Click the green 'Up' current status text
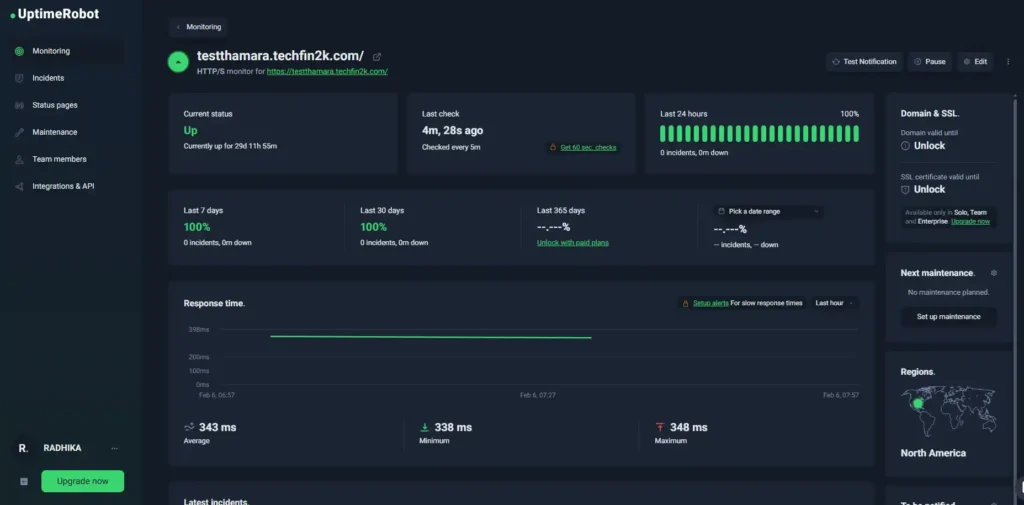 click(x=191, y=131)
